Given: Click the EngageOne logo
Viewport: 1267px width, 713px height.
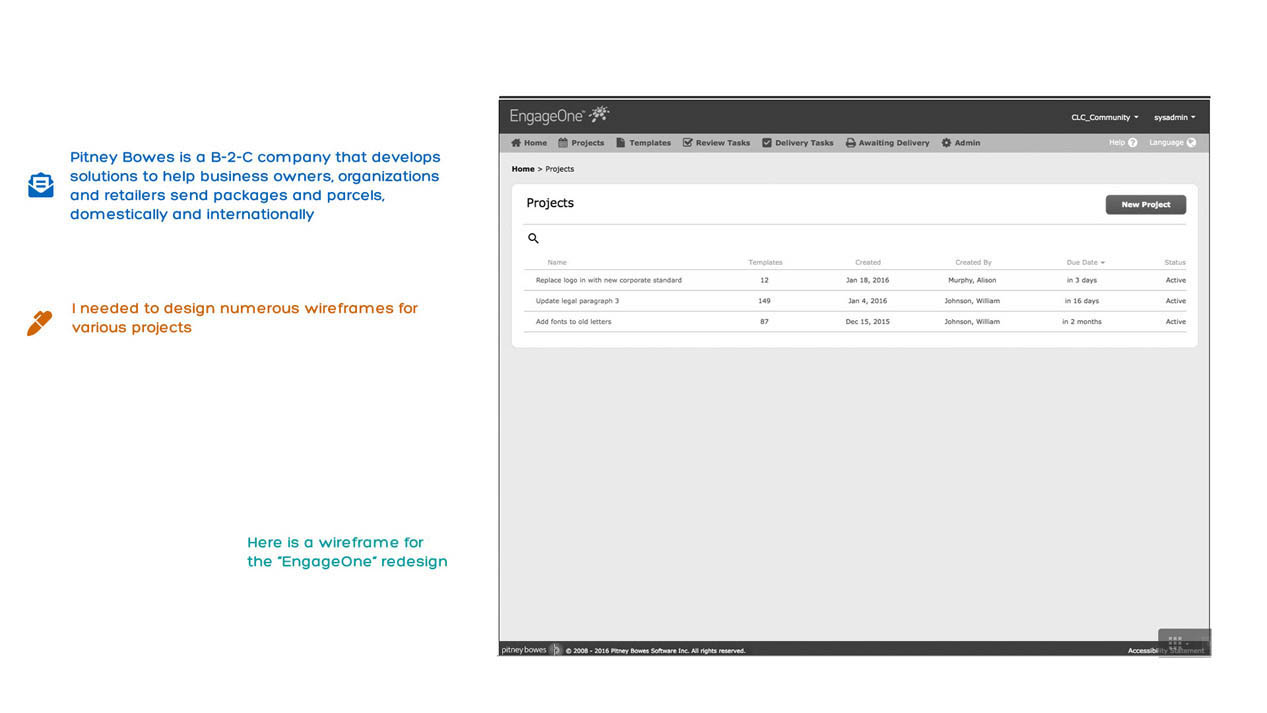Looking at the screenshot, I should [x=559, y=116].
